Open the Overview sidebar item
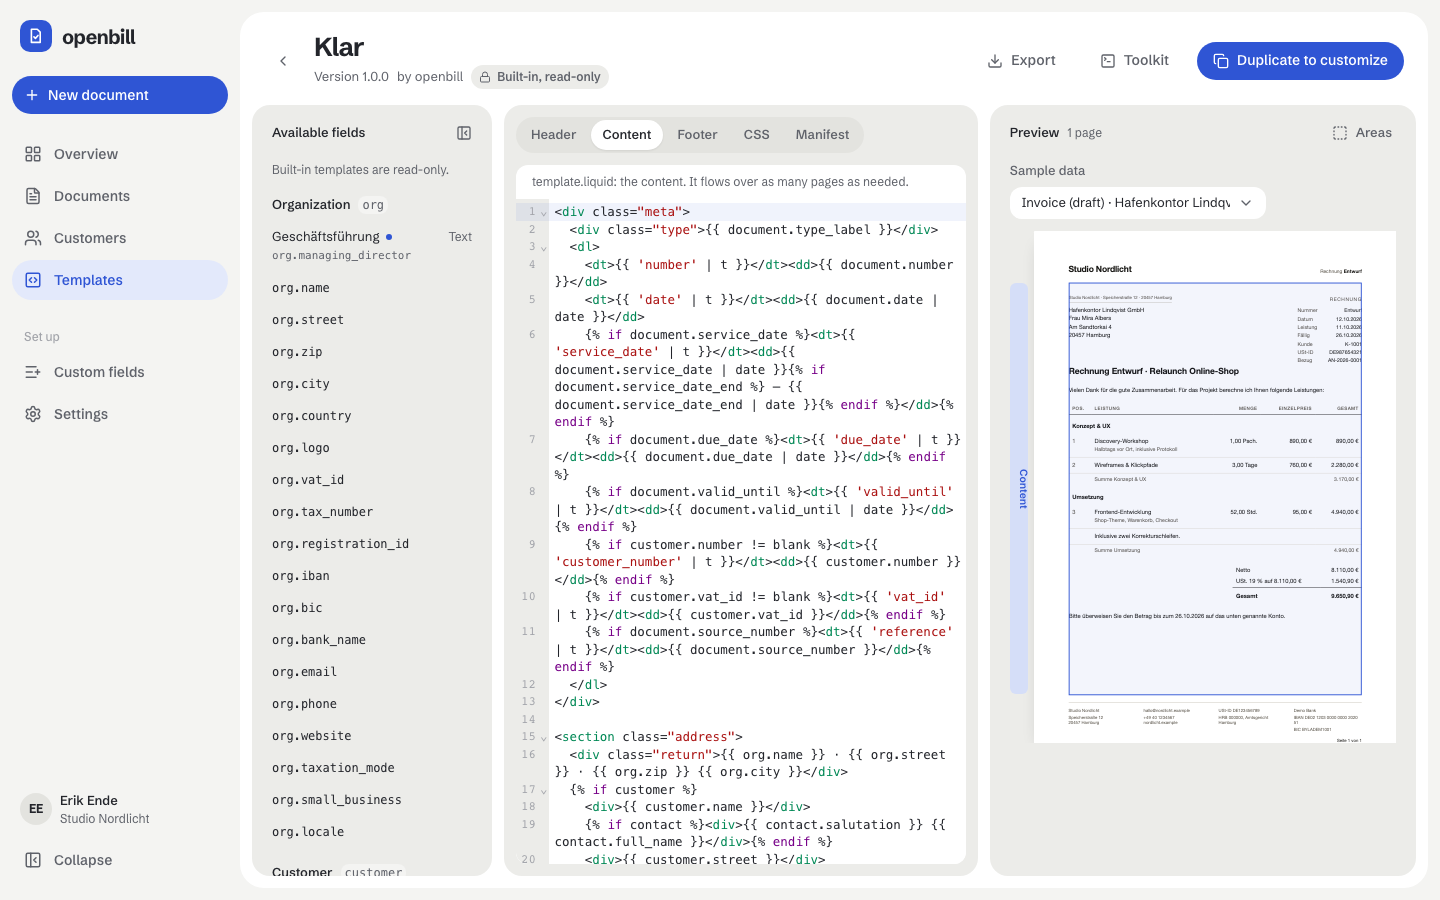The height and width of the screenshot is (900, 1440). [120, 154]
